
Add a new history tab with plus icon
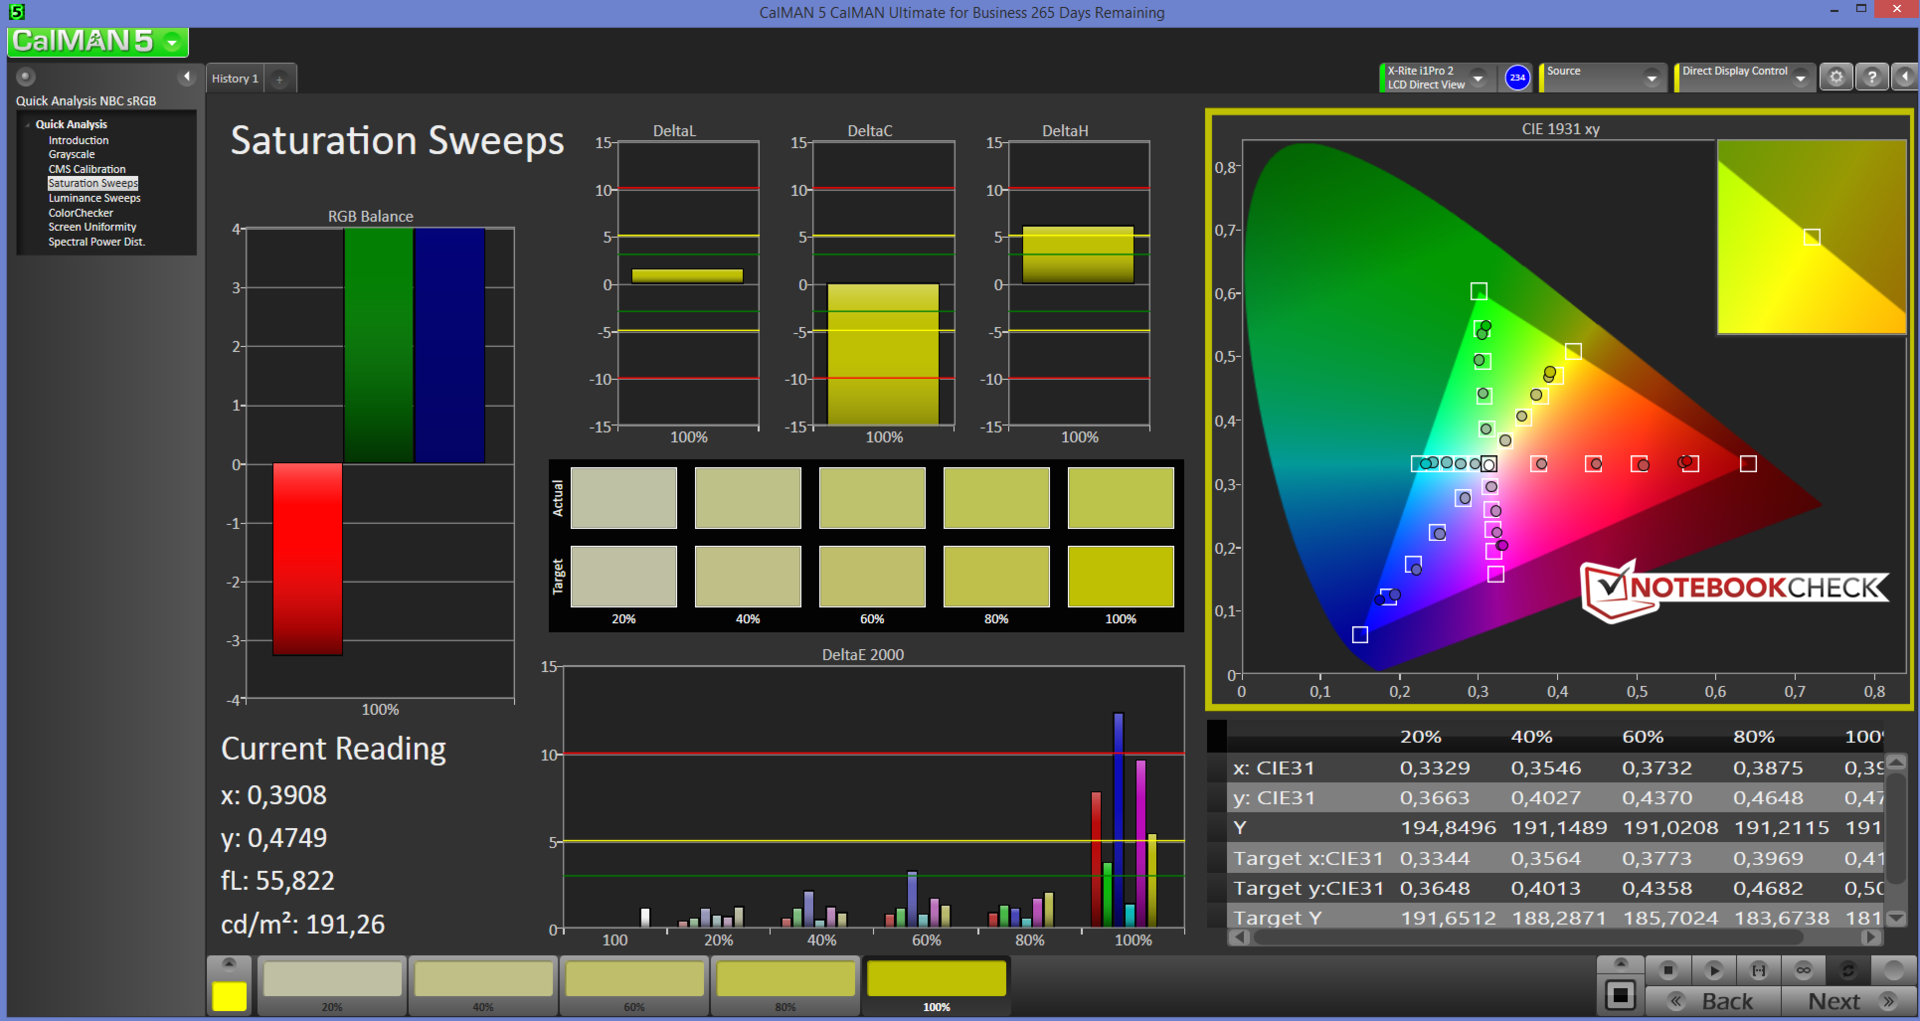[x=280, y=79]
